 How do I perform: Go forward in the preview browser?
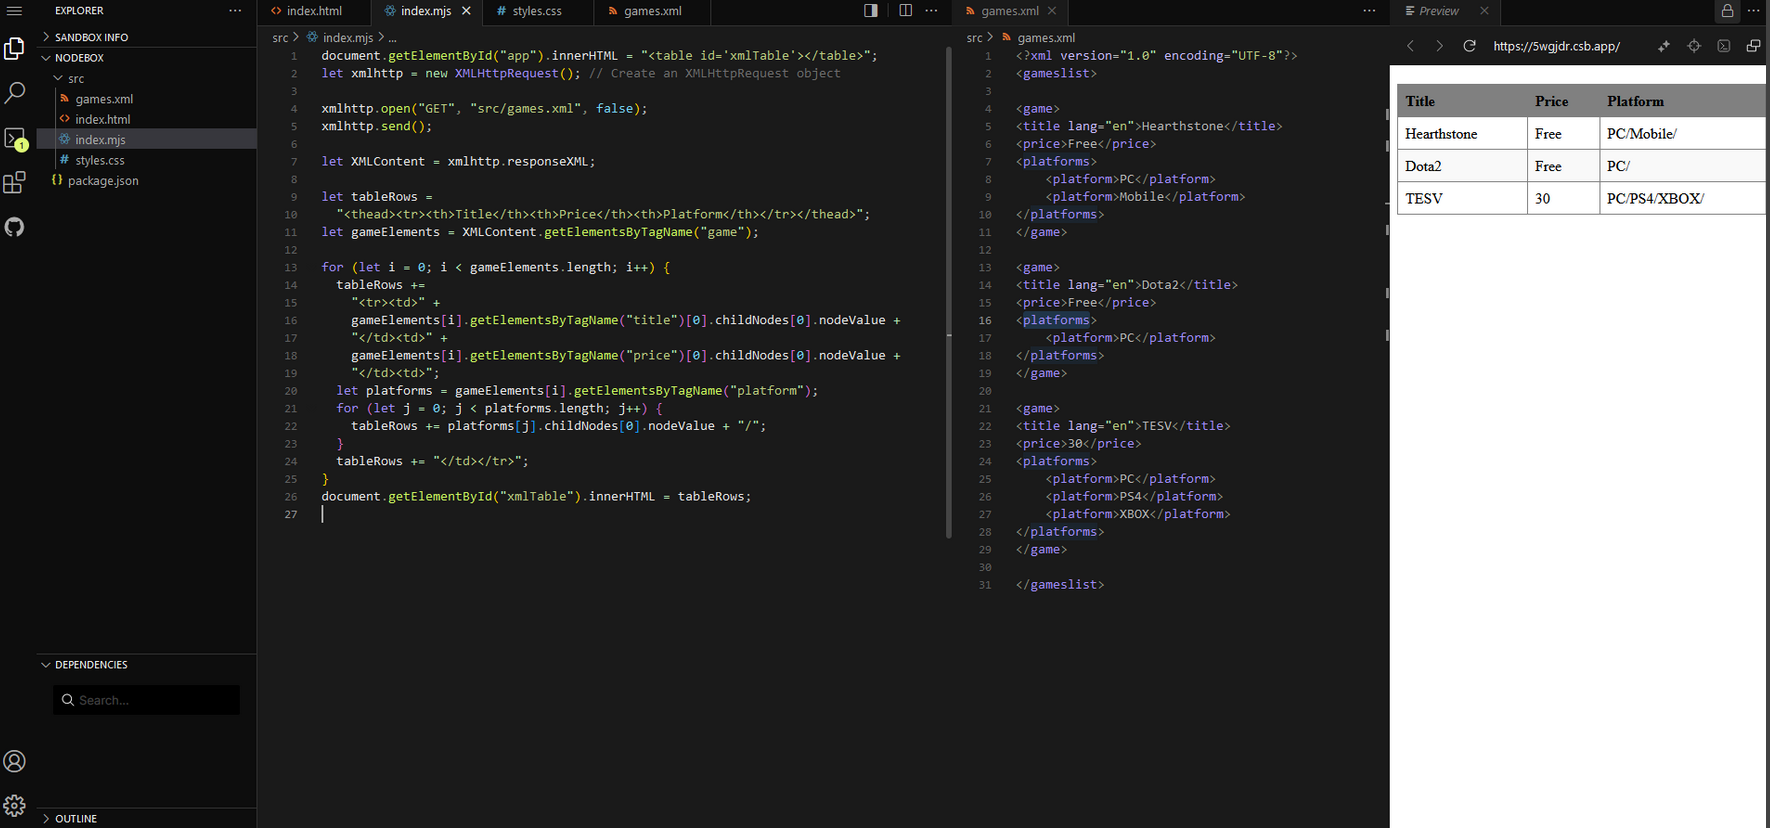(x=1439, y=46)
